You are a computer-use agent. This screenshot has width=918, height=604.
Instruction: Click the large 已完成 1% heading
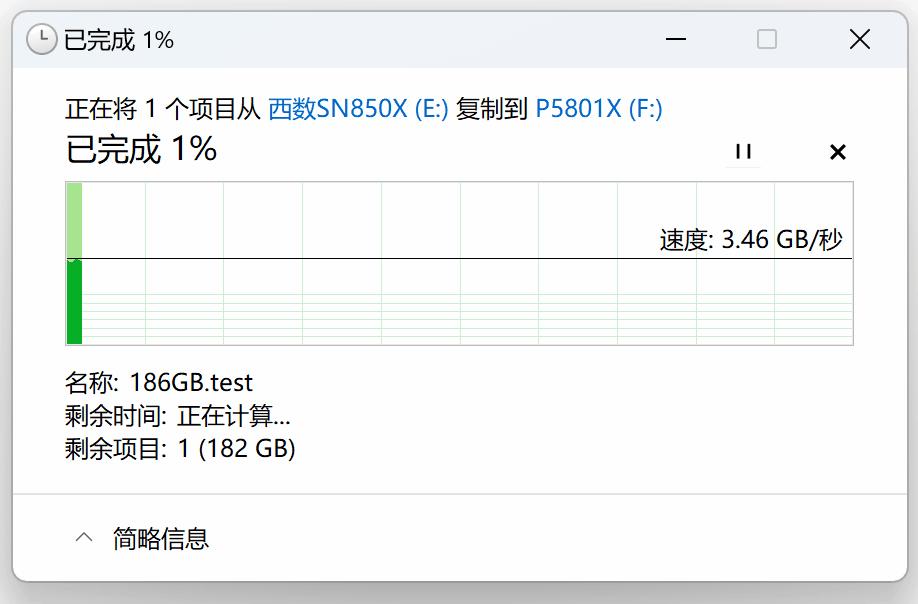(x=141, y=150)
